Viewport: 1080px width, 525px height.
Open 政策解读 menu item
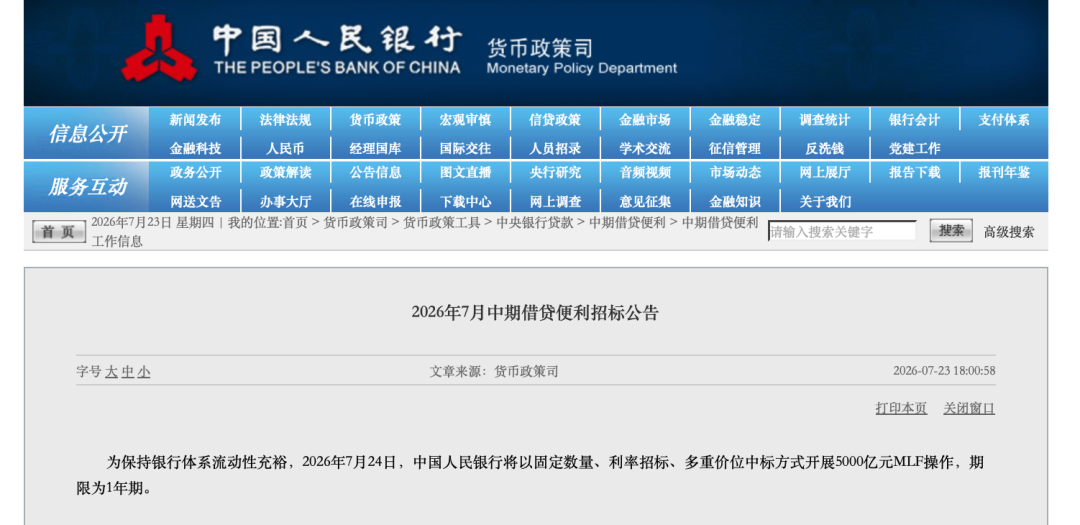(285, 172)
